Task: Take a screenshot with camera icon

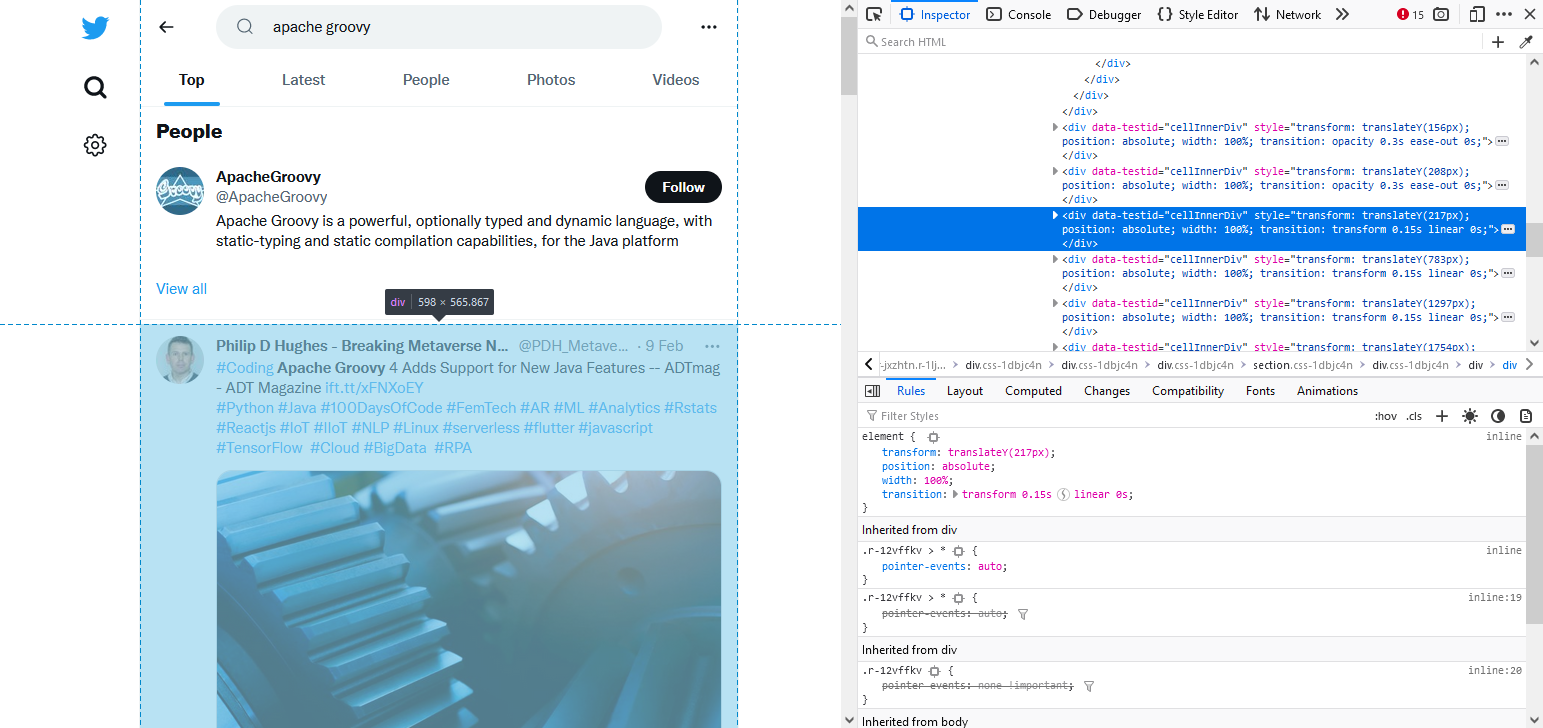Action: click(x=1441, y=14)
